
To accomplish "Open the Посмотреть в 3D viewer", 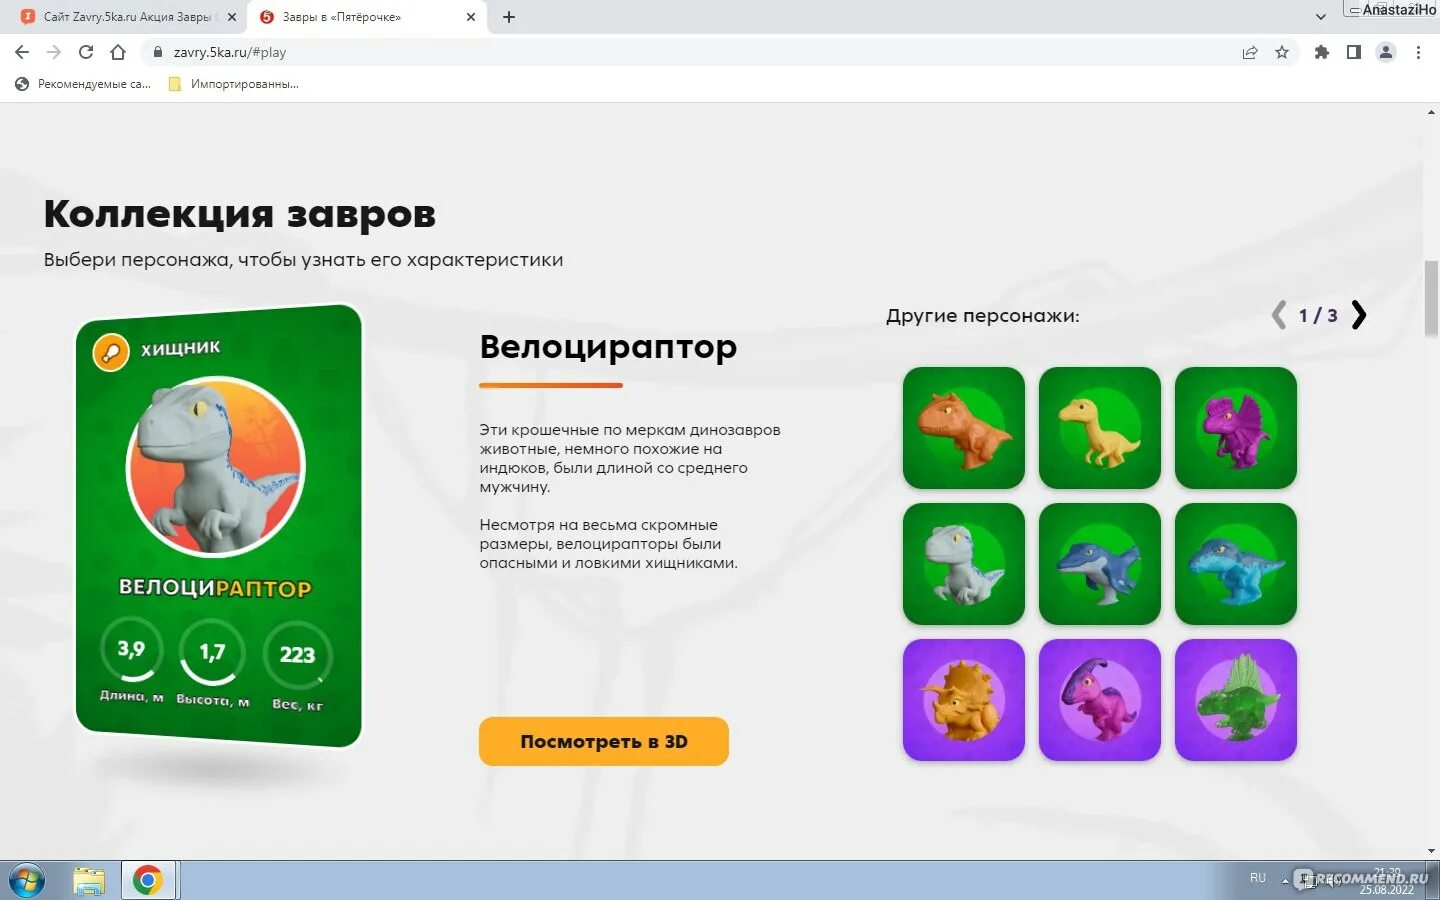I will [x=604, y=741].
